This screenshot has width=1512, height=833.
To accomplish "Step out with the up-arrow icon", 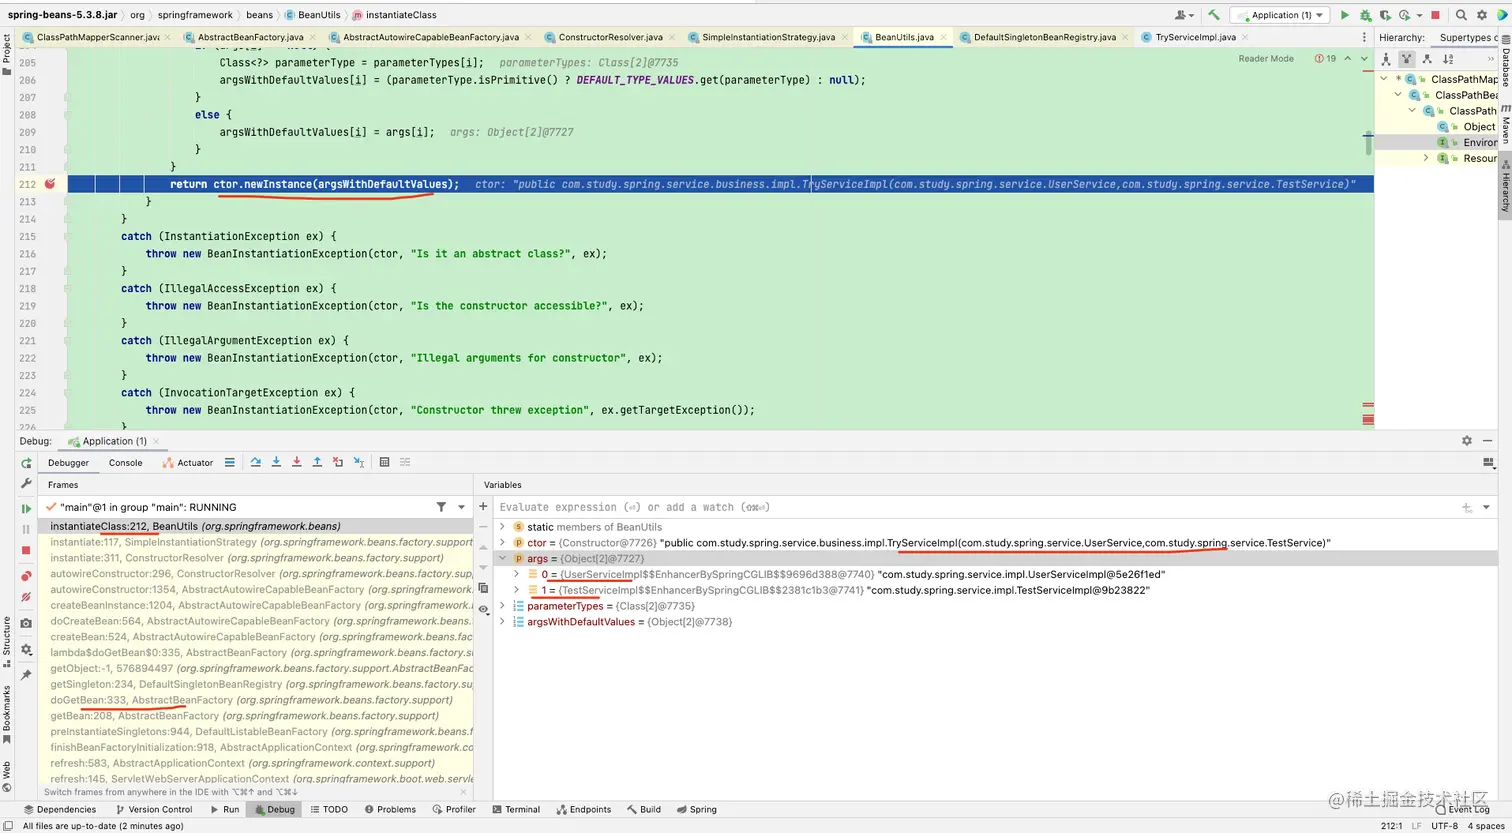I will point(317,462).
